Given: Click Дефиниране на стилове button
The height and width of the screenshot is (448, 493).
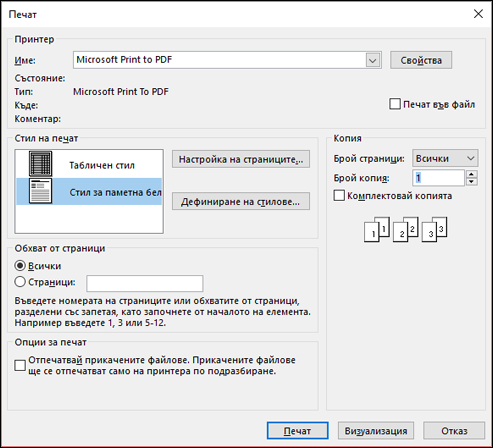Looking at the screenshot, I should (241, 201).
